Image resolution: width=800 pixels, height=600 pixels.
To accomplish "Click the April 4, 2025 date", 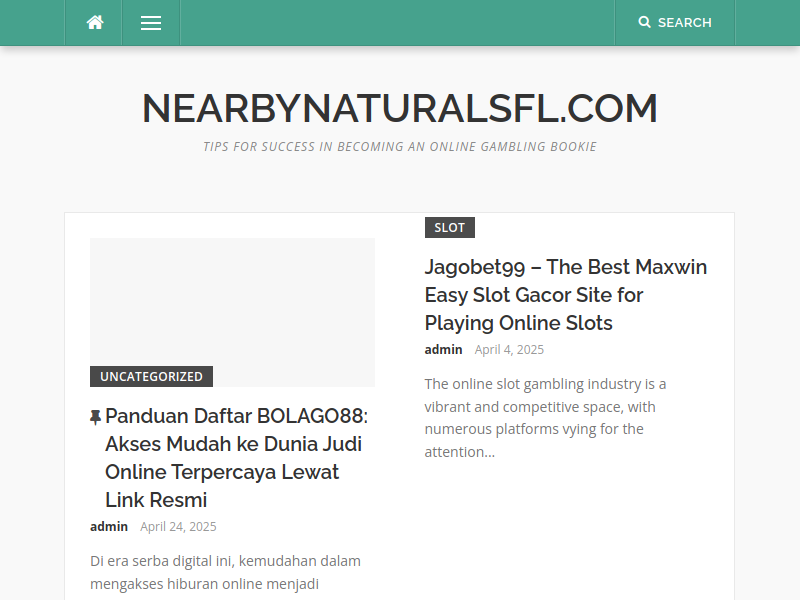I will click(509, 349).
